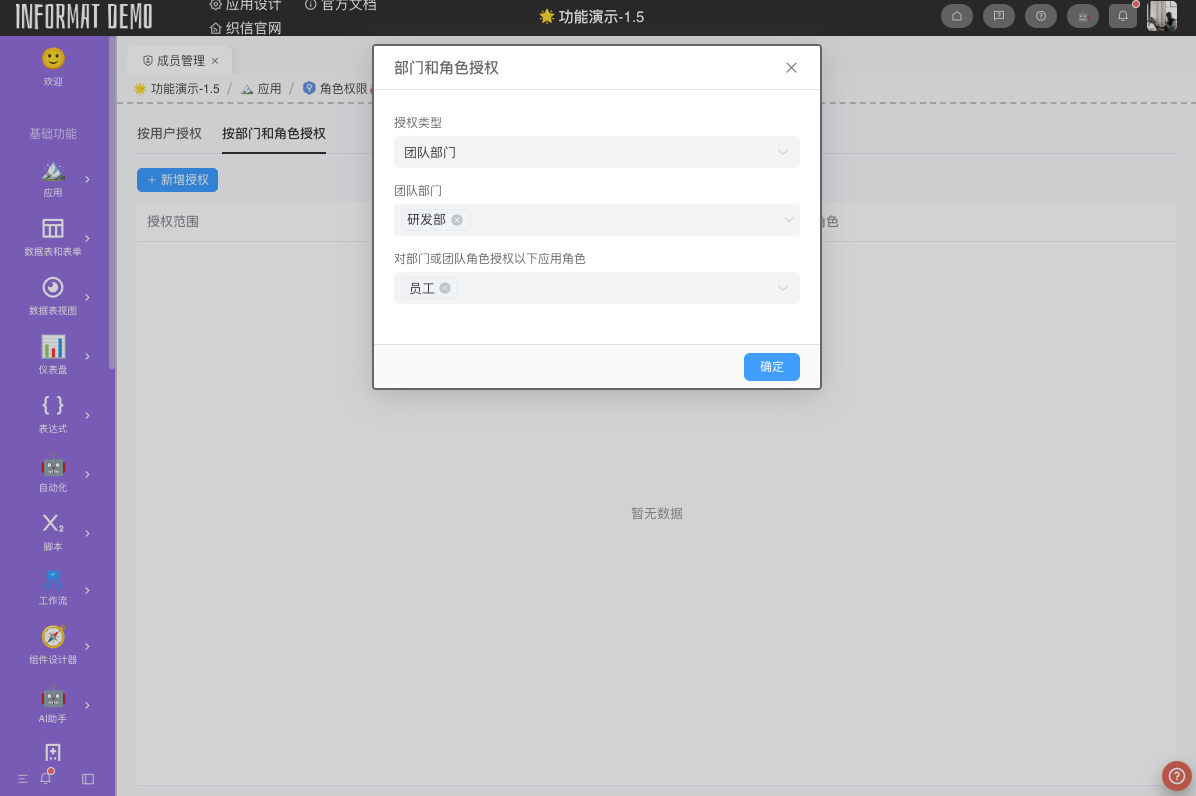The width and height of the screenshot is (1196, 796).
Task: Expand the 团队部门 selection dropdown
Action: pyautogui.click(x=788, y=220)
